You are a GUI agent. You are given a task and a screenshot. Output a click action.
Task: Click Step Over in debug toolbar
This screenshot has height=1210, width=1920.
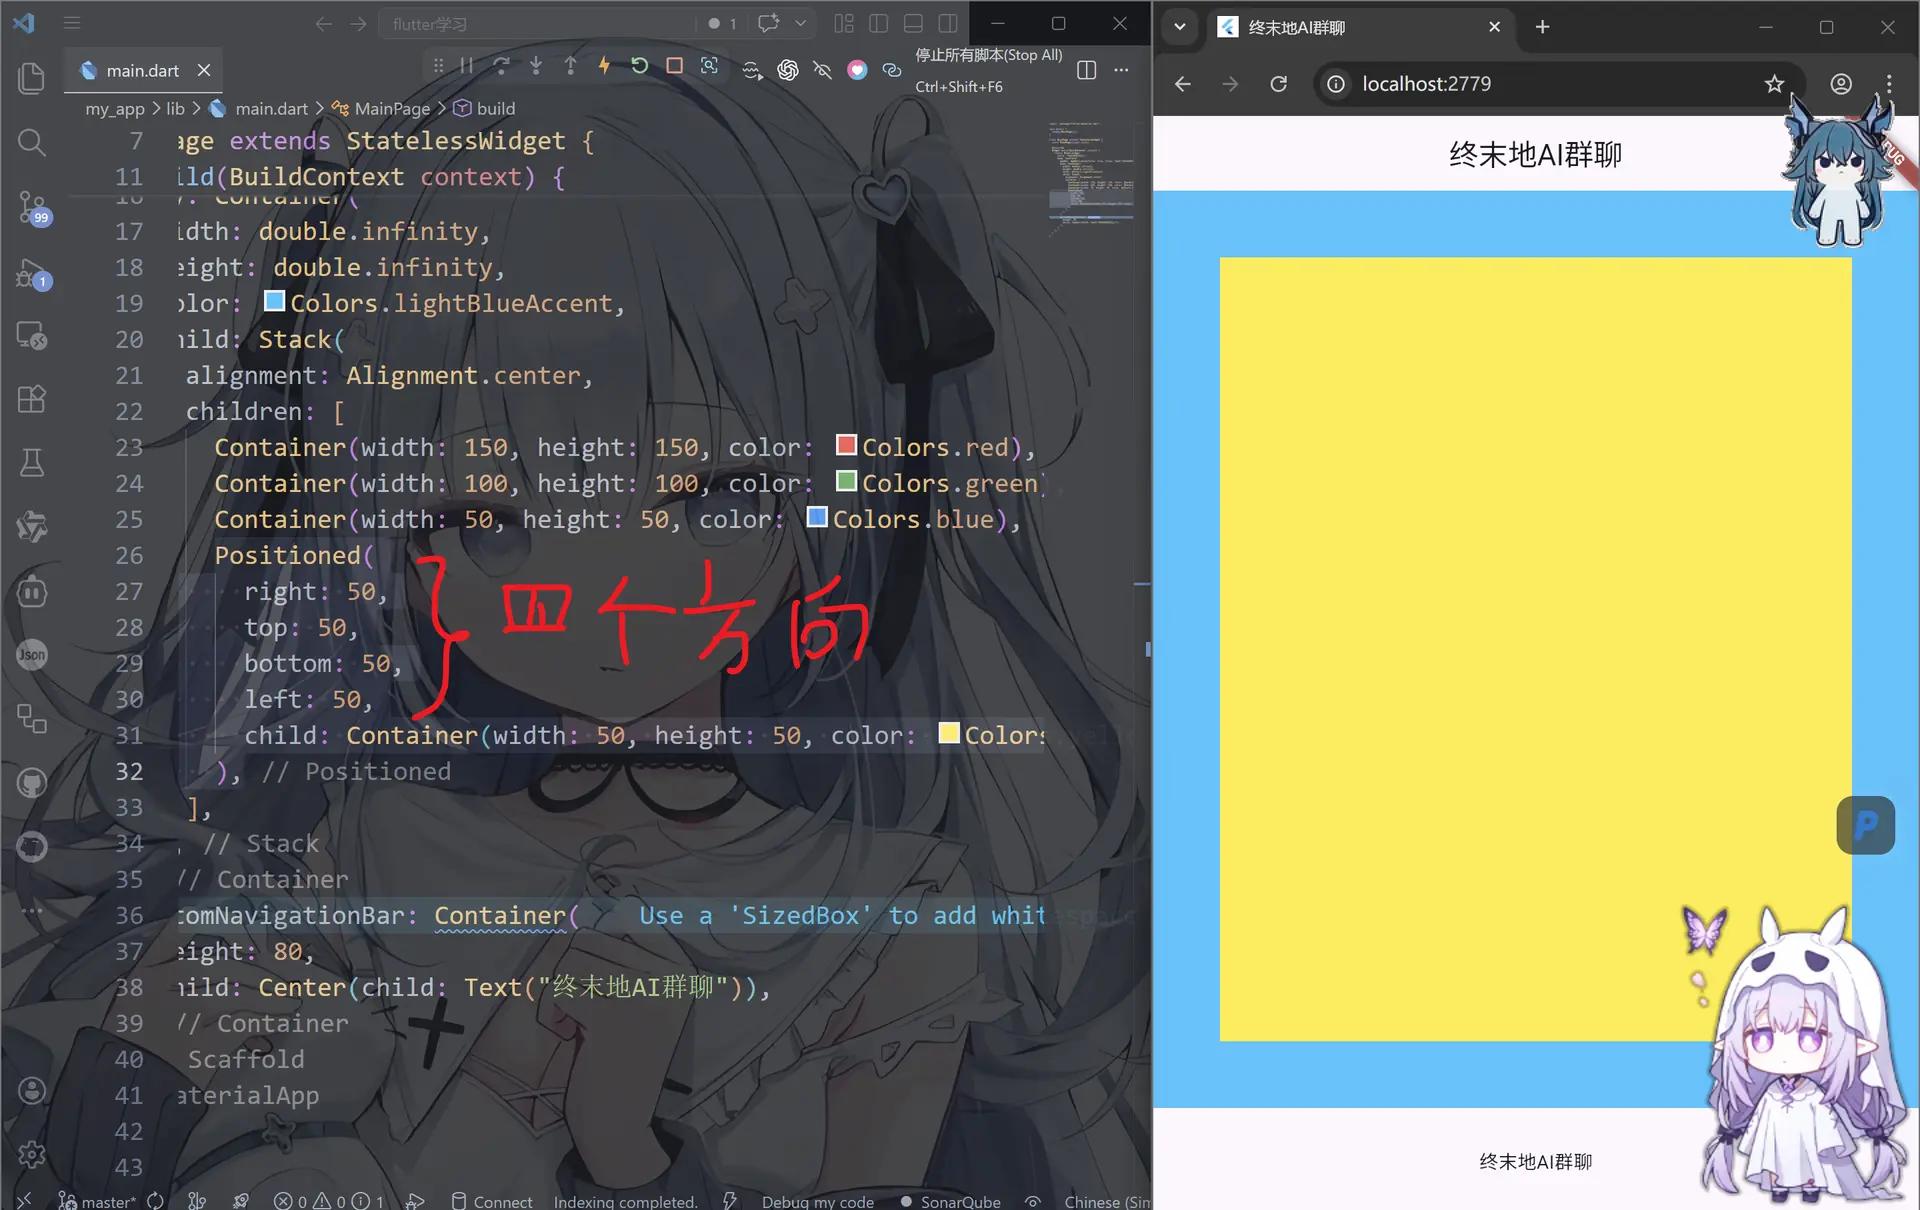click(501, 66)
